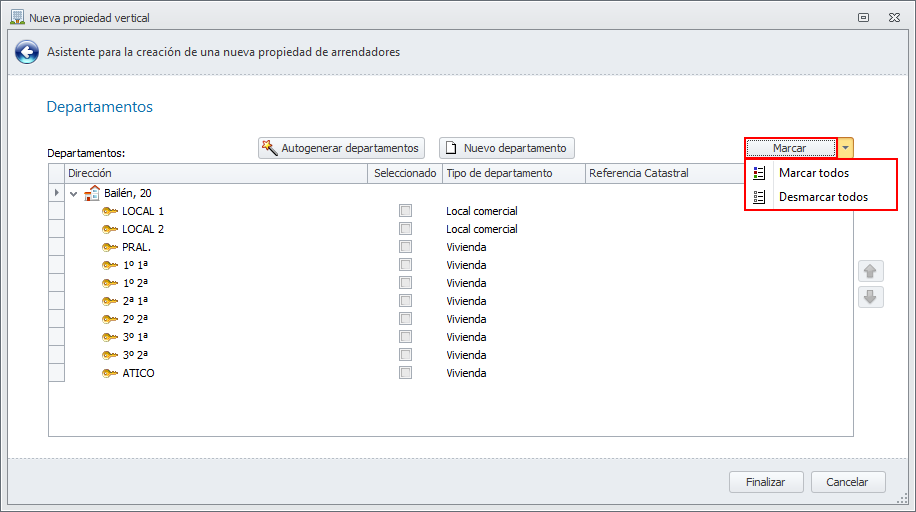This screenshot has width=916, height=512.
Task: Choose Marcar todos from the menu
Action: click(x=814, y=173)
